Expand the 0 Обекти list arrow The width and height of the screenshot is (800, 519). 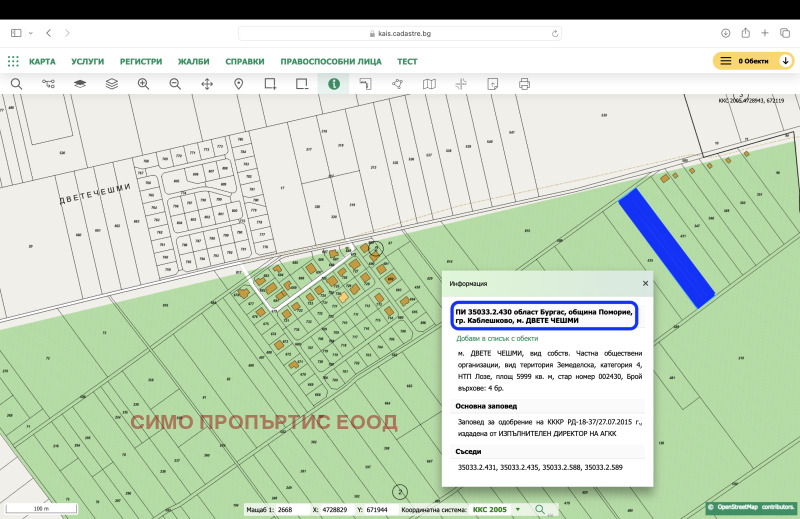[786, 61]
